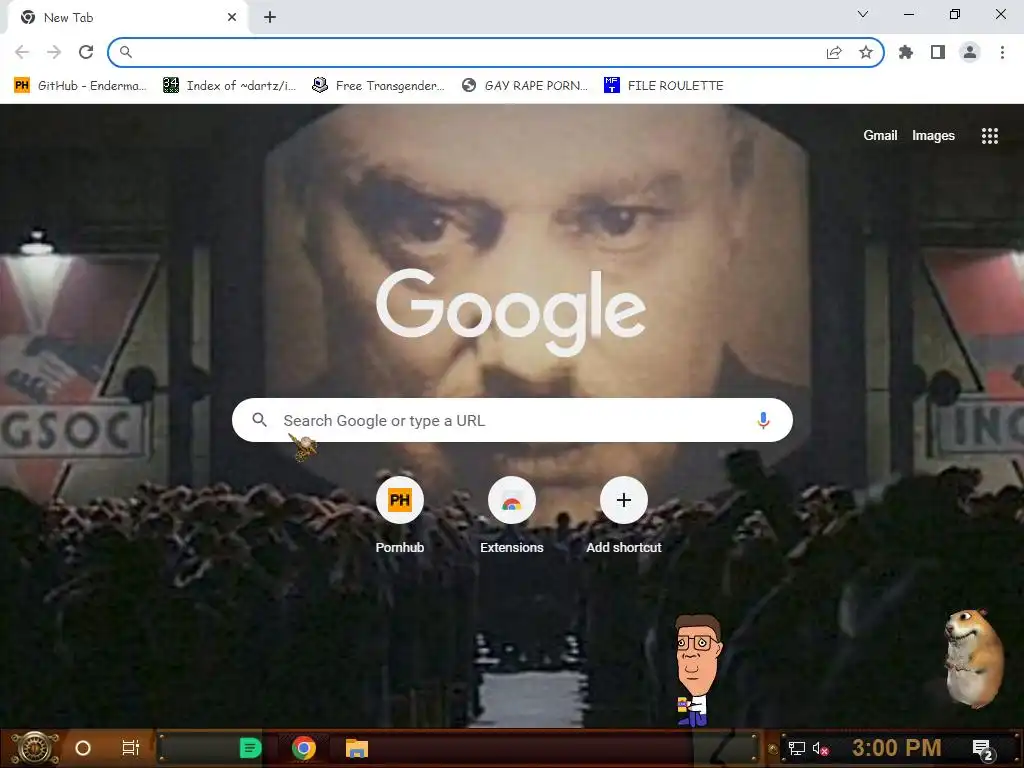
Task: Reload the current page
Action: tap(86, 52)
